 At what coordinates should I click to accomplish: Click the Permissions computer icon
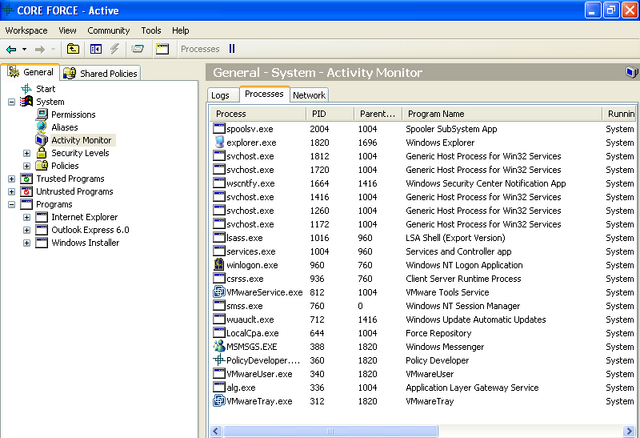pos(42,114)
